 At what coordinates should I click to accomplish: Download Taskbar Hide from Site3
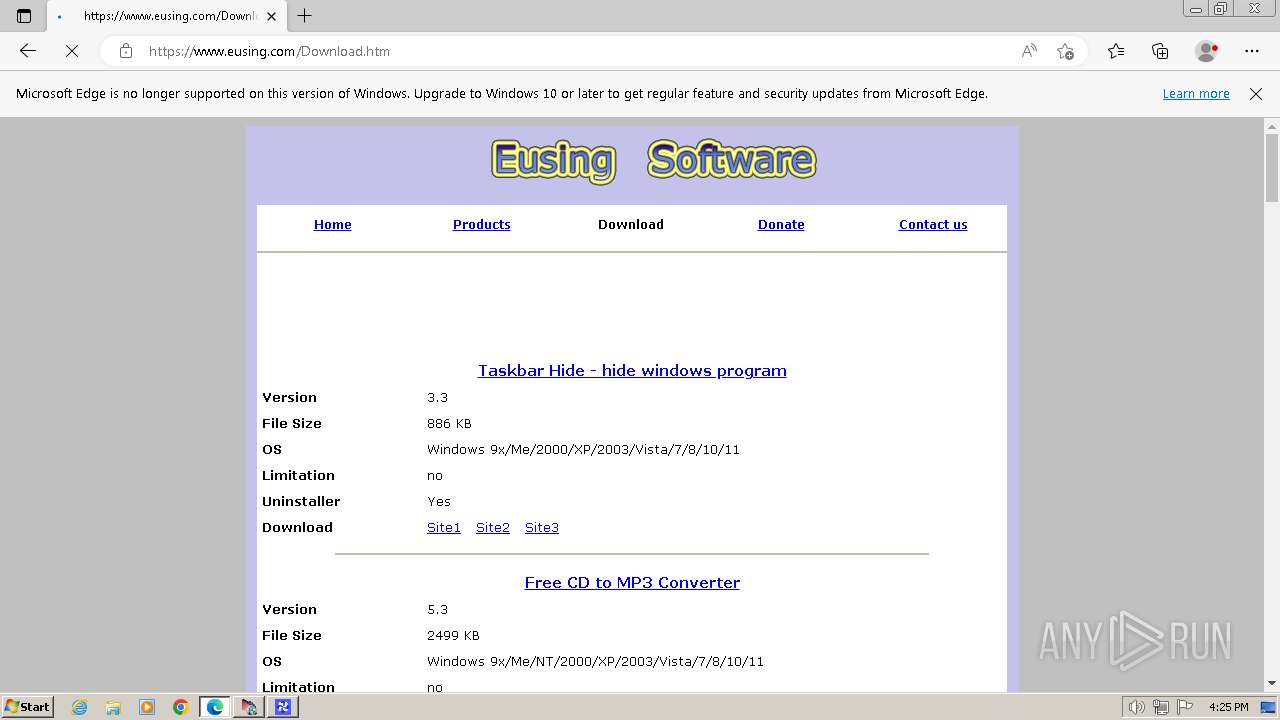click(x=542, y=527)
